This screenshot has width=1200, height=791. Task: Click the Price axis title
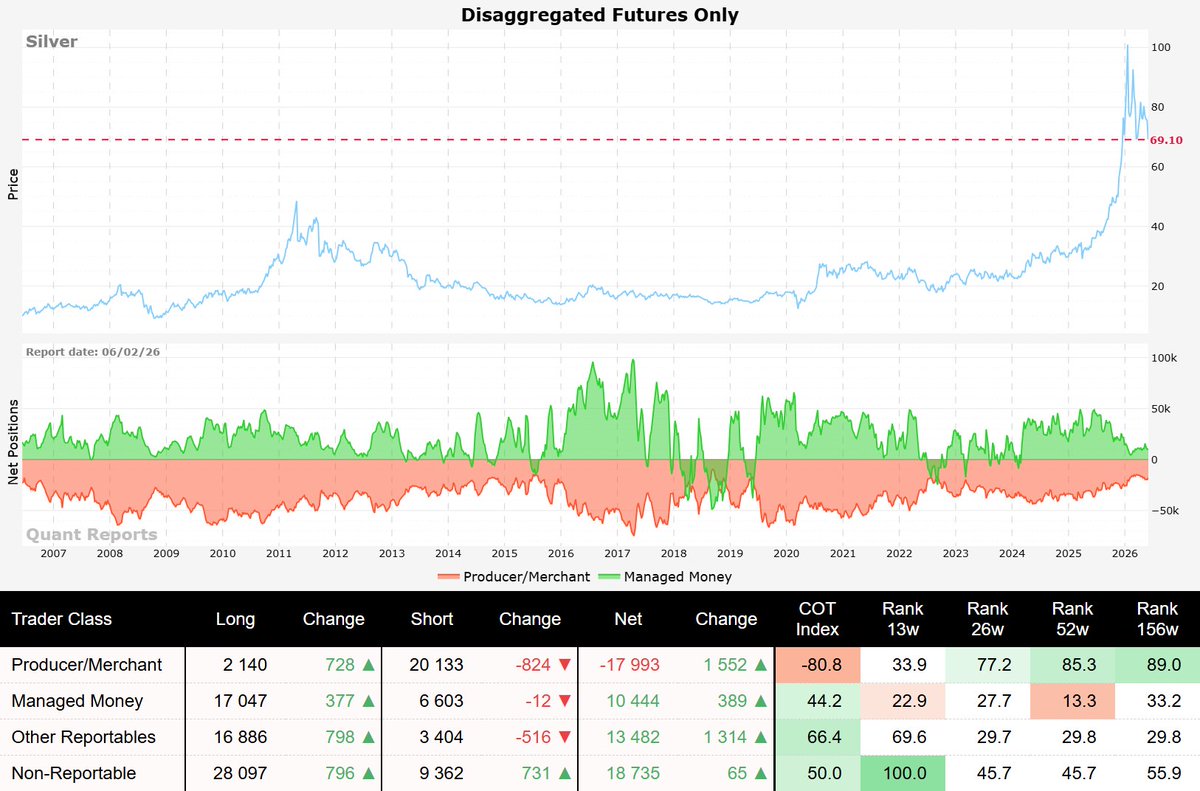click(13, 183)
